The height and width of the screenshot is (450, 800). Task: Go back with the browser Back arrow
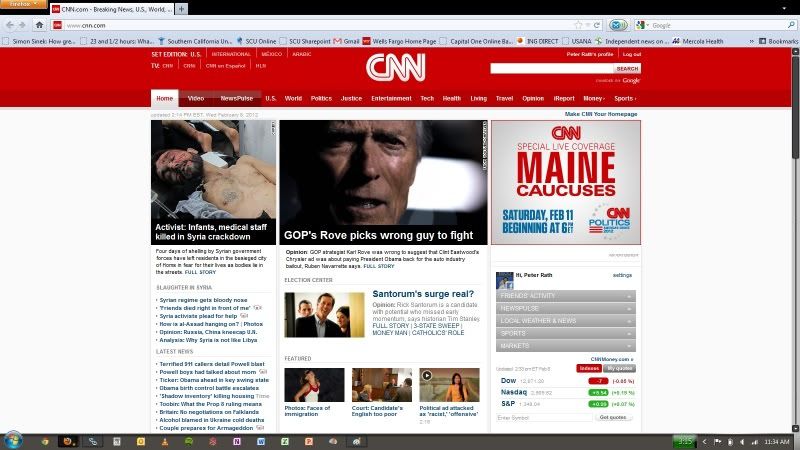[x=10, y=25]
